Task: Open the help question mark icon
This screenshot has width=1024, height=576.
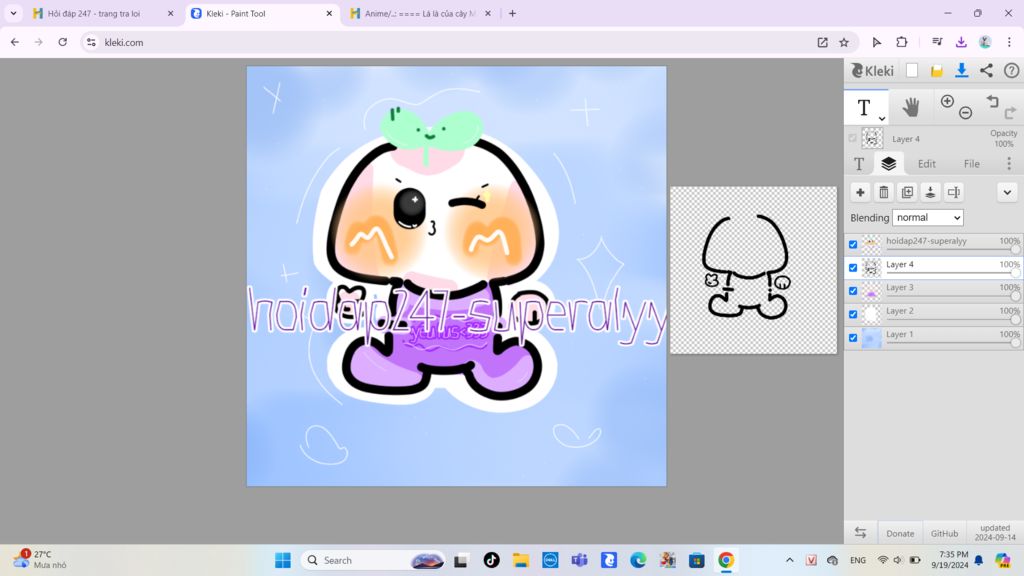Action: pos(1010,71)
